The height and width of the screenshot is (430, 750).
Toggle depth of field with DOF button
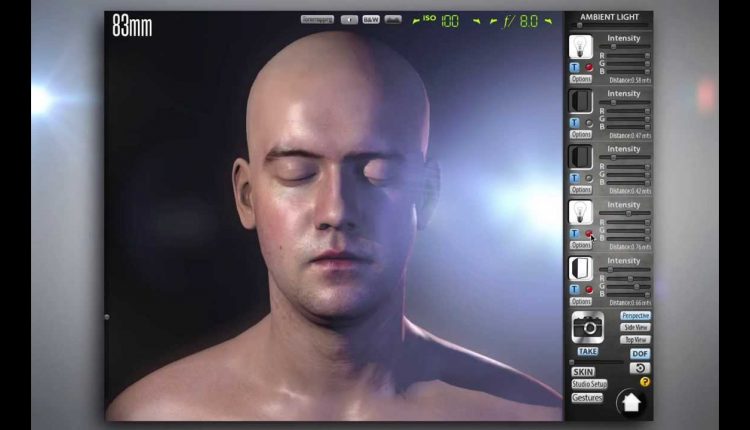640,354
